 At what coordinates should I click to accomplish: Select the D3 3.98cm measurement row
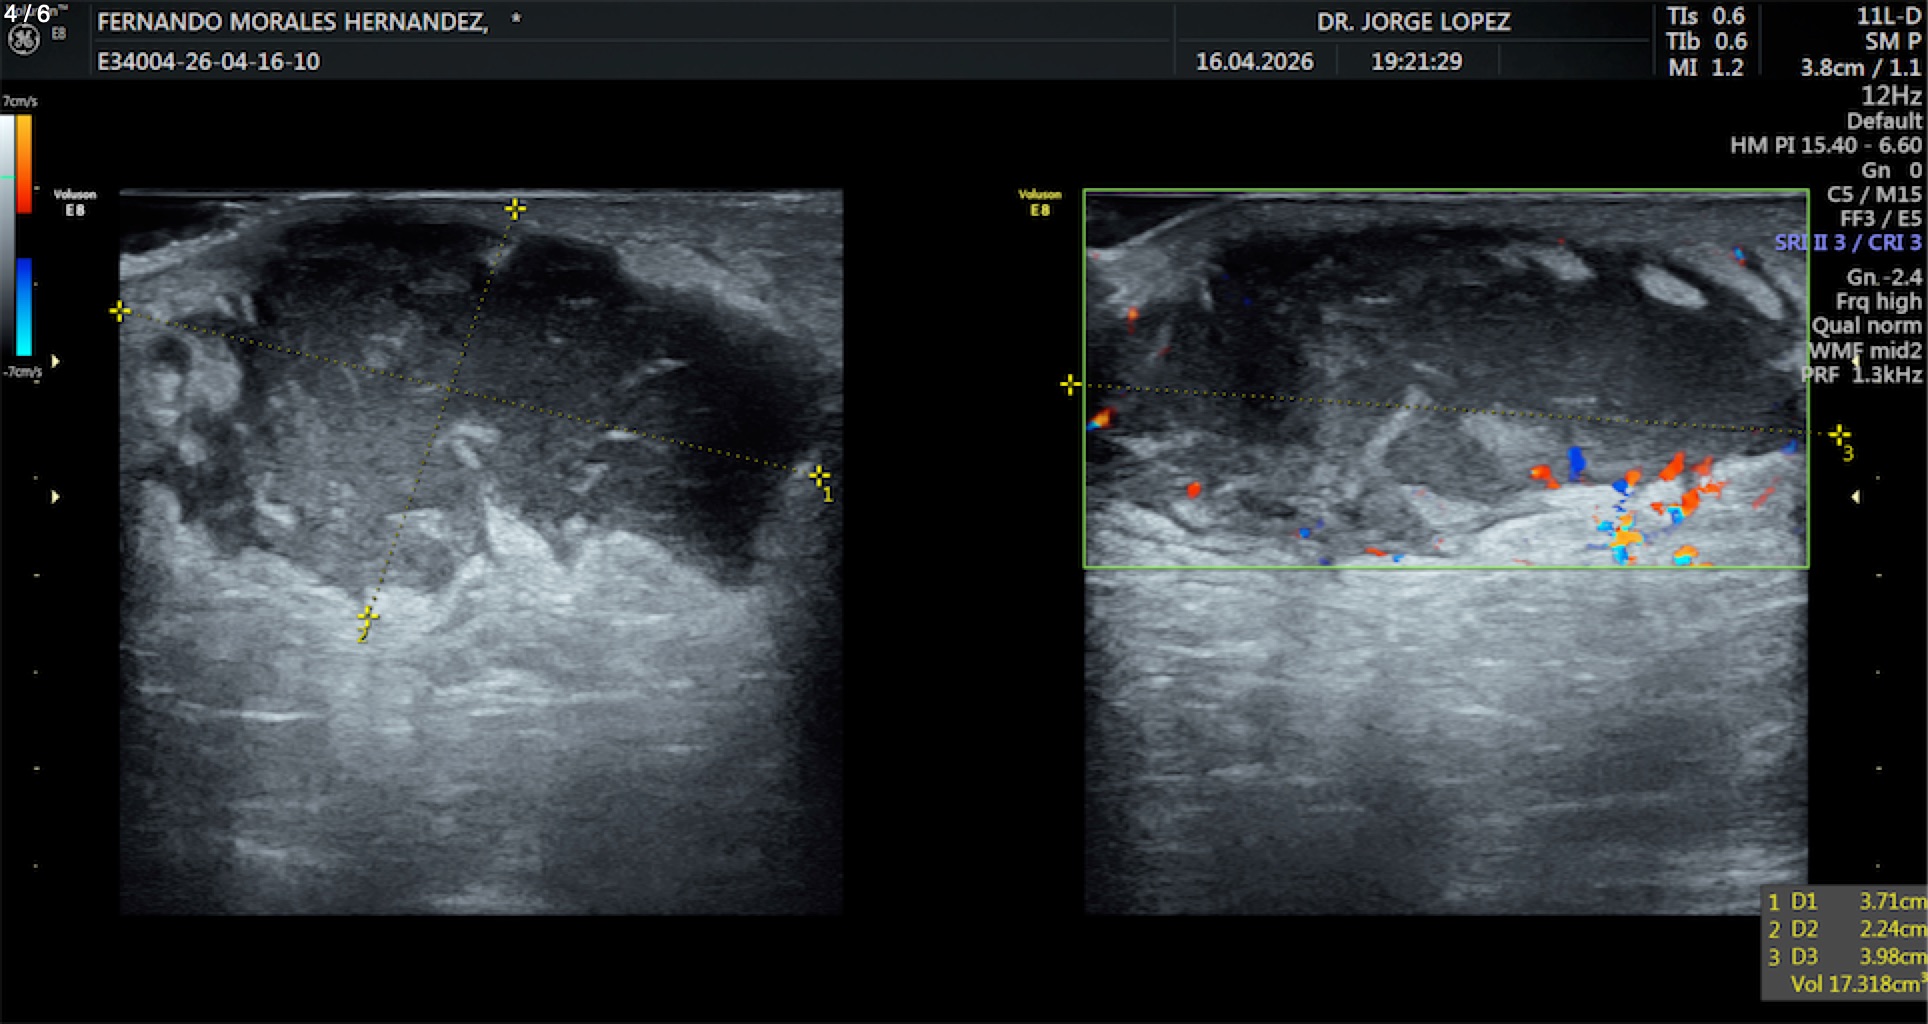point(1845,957)
